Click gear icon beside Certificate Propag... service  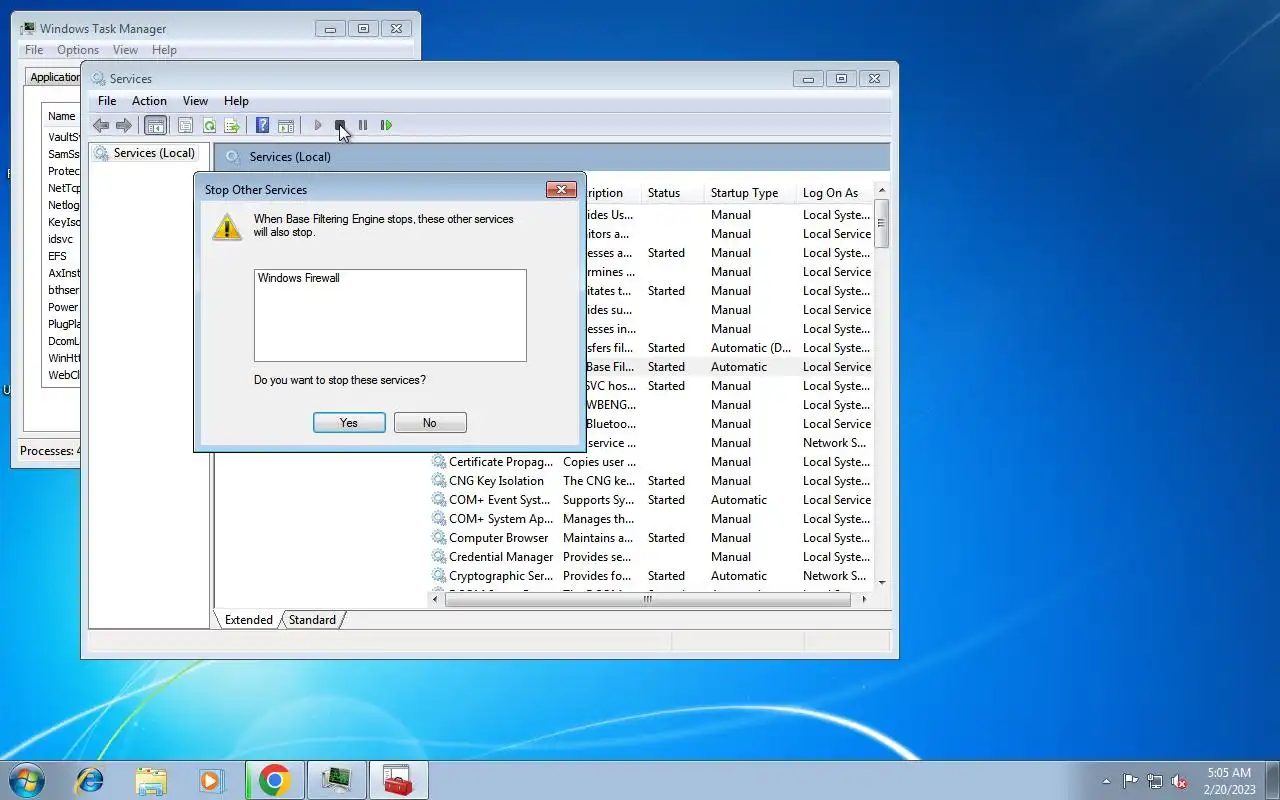point(439,462)
